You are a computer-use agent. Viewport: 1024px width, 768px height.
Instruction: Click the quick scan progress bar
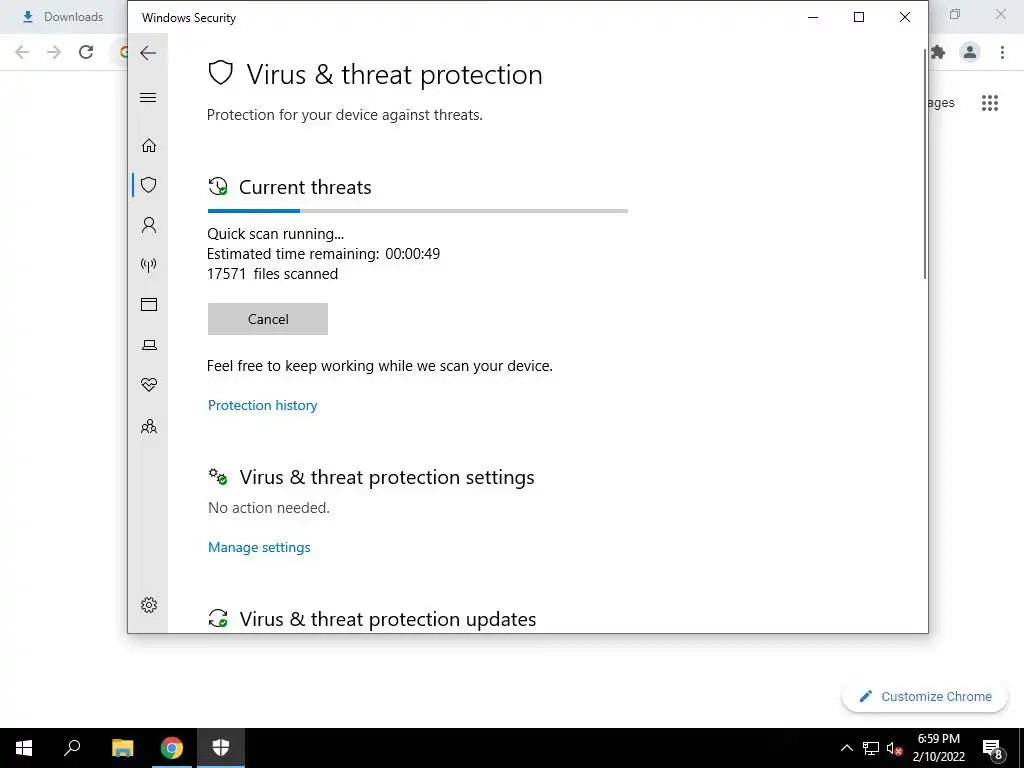click(418, 211)
